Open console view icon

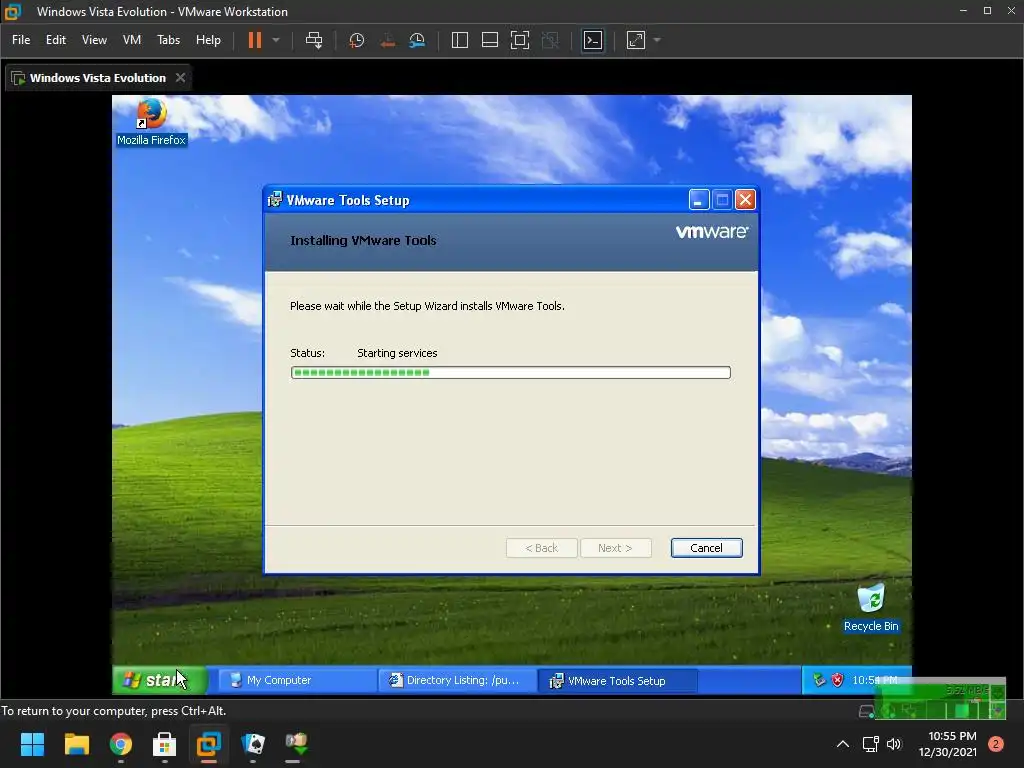593,40
